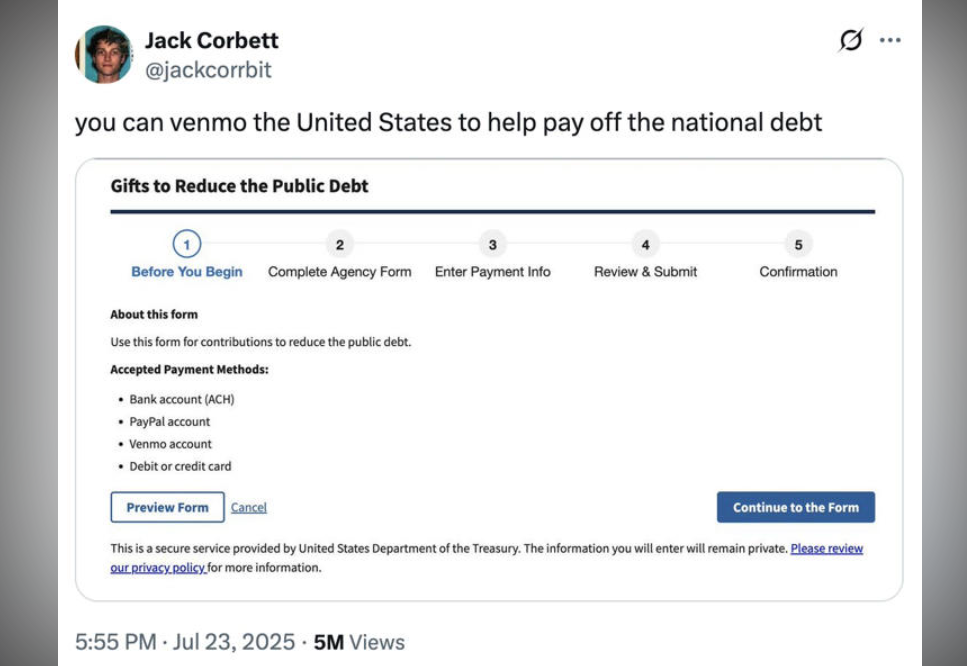Click the Cancel link
Viewport: 967px width, 666px height.
(x=249, y=508)
